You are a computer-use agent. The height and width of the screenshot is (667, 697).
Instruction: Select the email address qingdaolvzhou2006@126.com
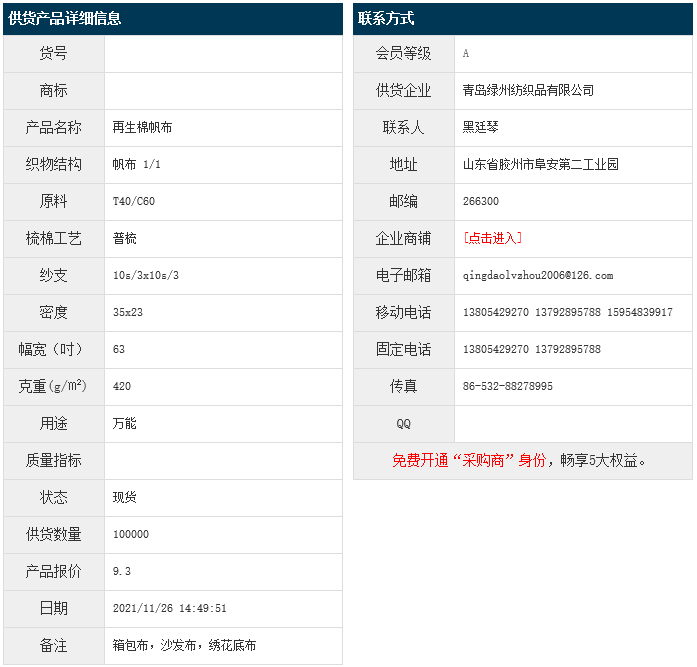pyautogui.click(x=538, y=275)
